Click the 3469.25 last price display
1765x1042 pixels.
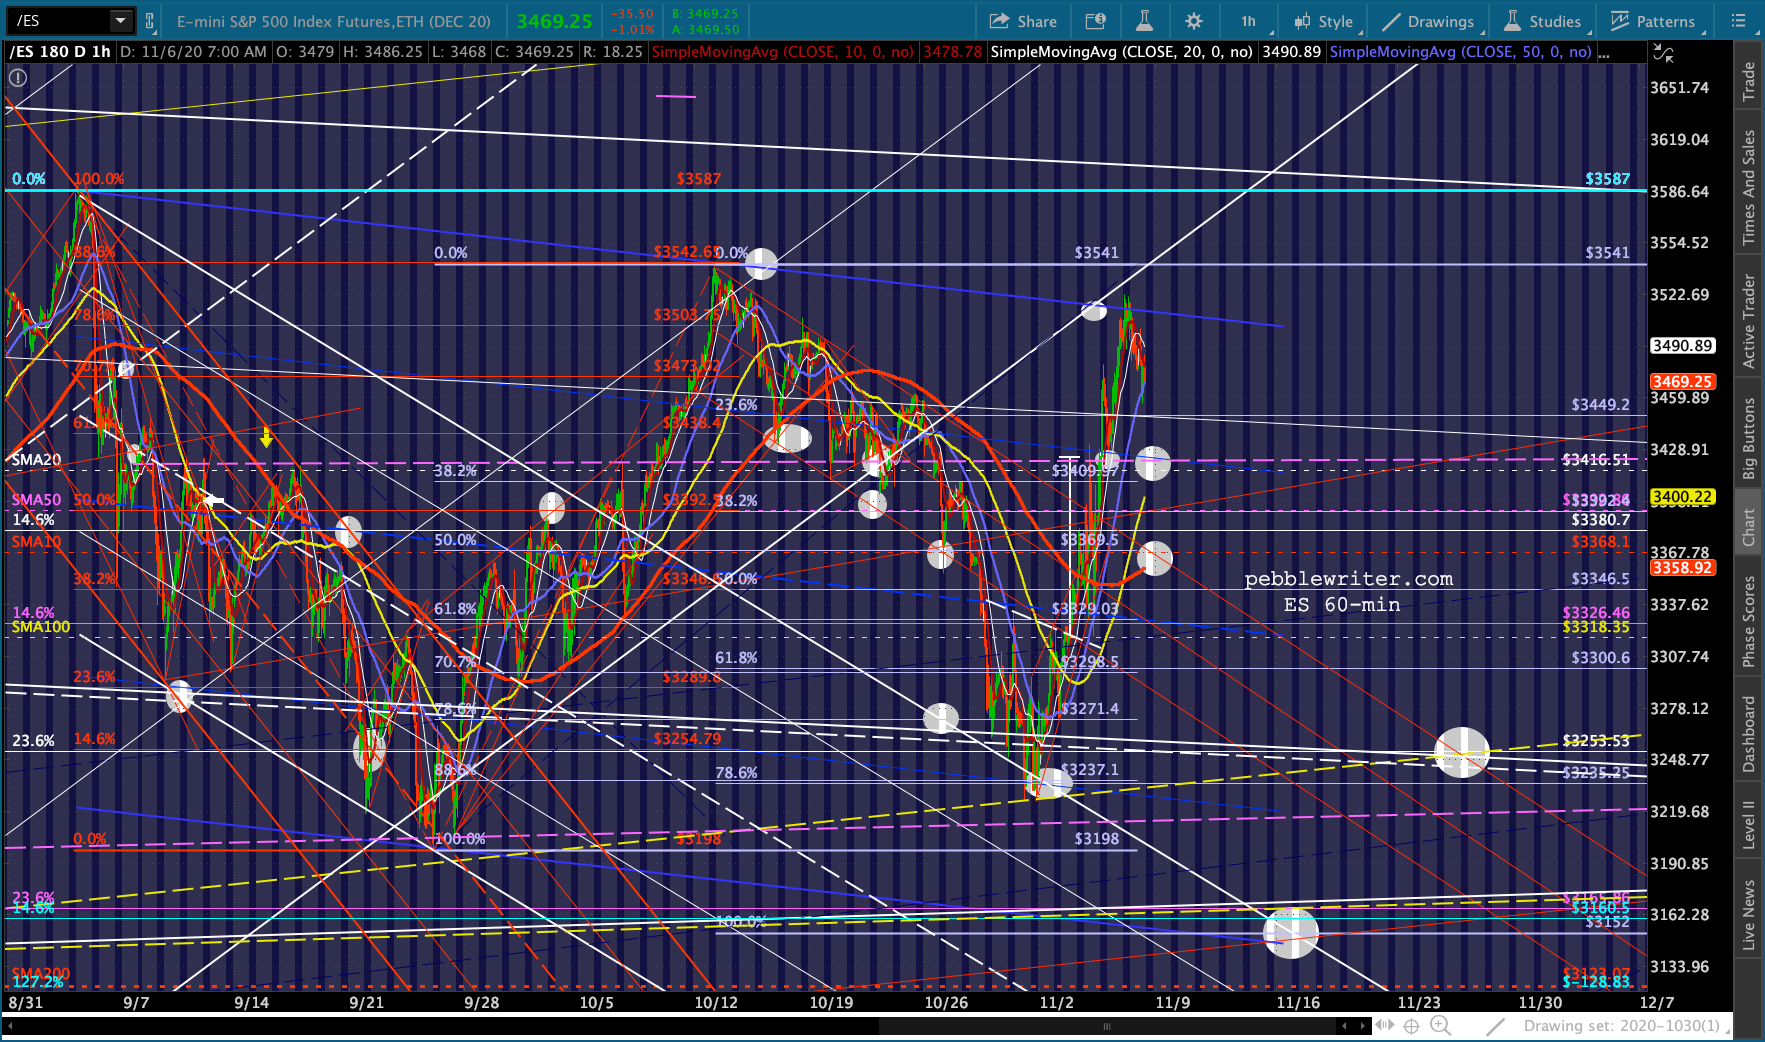click(554, 21)
